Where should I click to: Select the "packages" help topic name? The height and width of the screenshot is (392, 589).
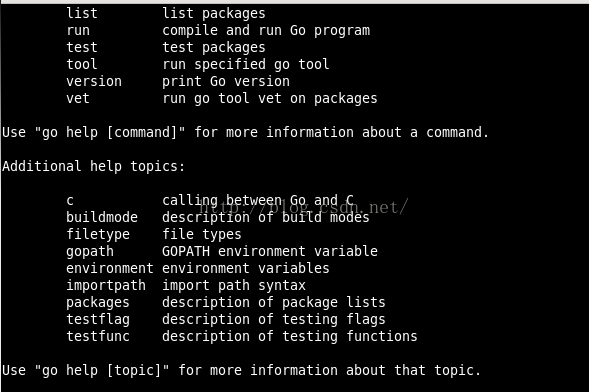pos(98,303)
